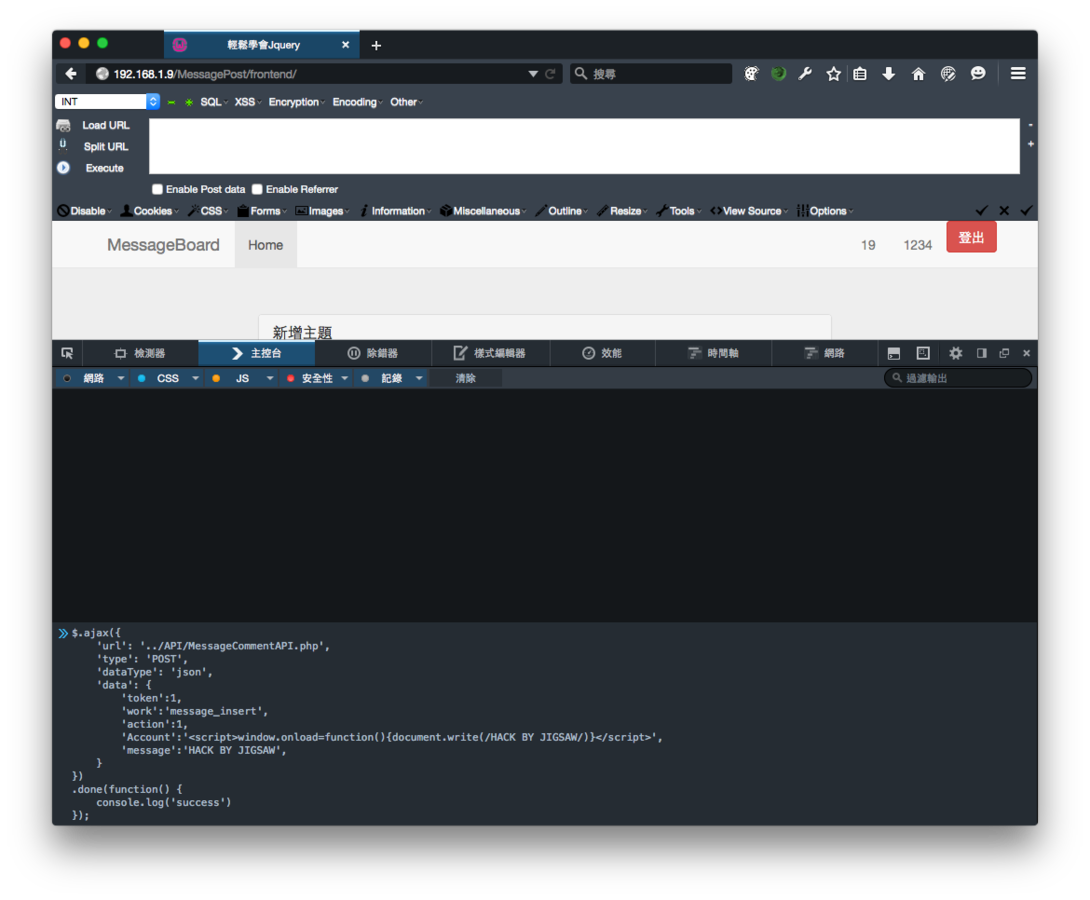1090x900 pixels.
Task: Click the green plus star icon in HackBar
Action: point(188,102)
